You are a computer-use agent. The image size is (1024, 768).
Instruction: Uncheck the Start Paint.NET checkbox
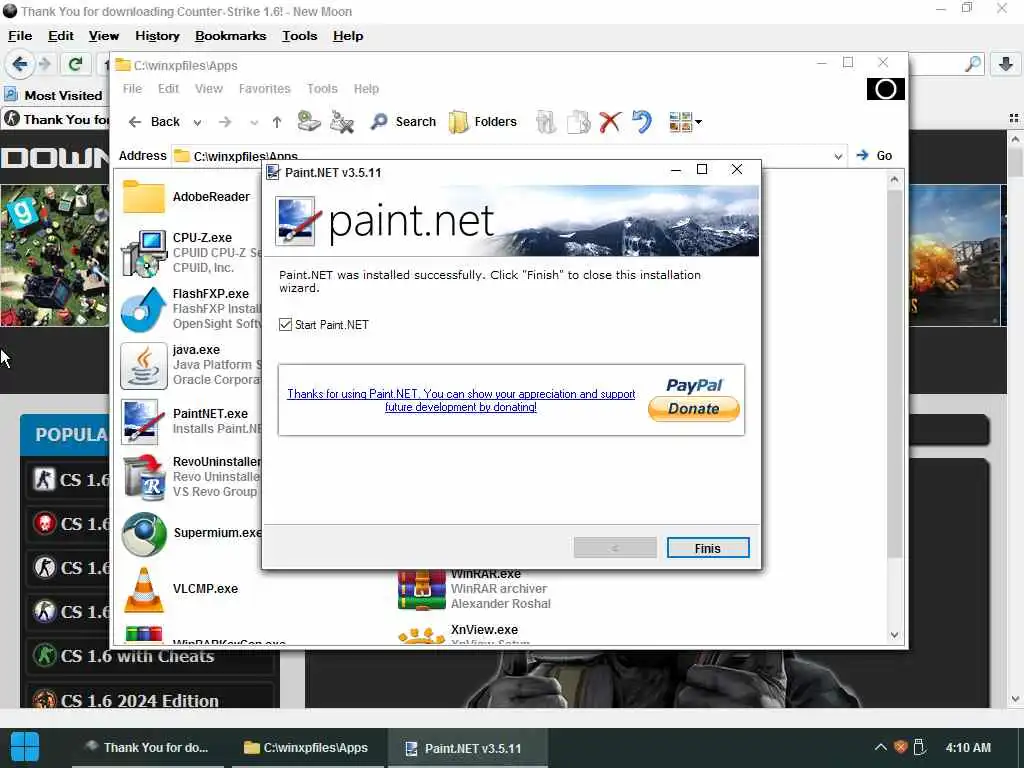coord(285,325)
